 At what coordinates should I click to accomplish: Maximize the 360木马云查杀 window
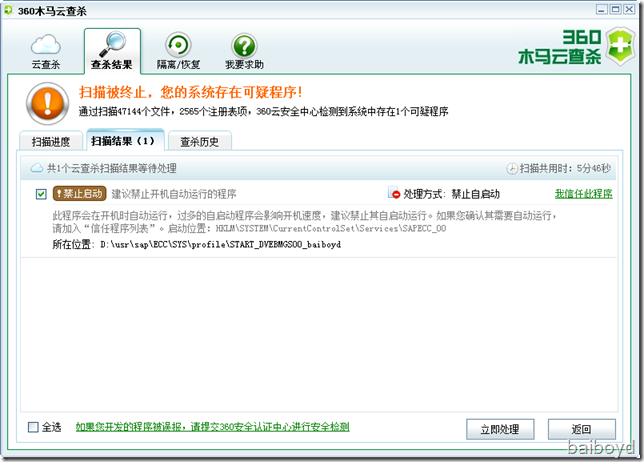(615, 9)
